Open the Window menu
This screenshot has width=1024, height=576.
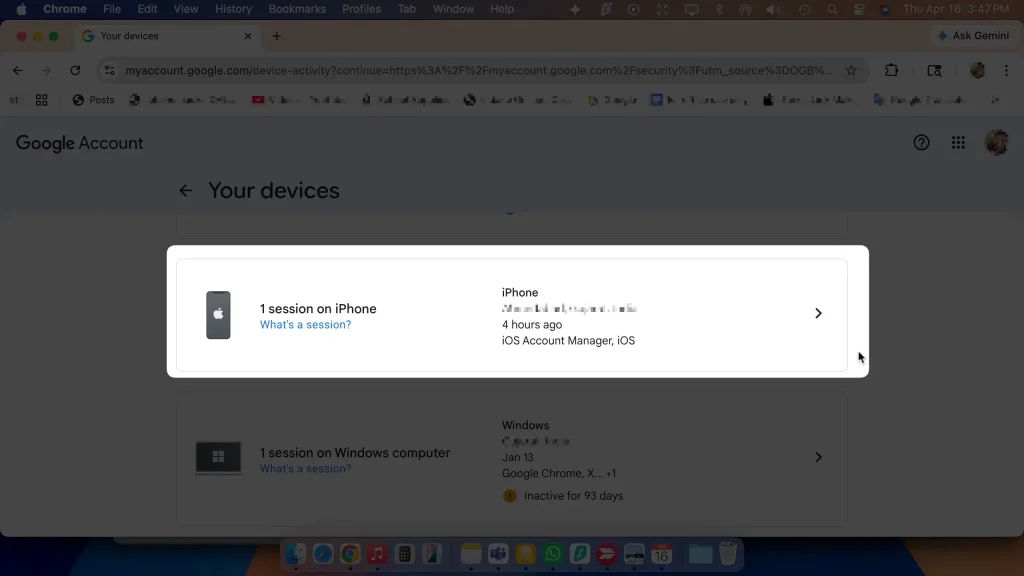(453, 9)
